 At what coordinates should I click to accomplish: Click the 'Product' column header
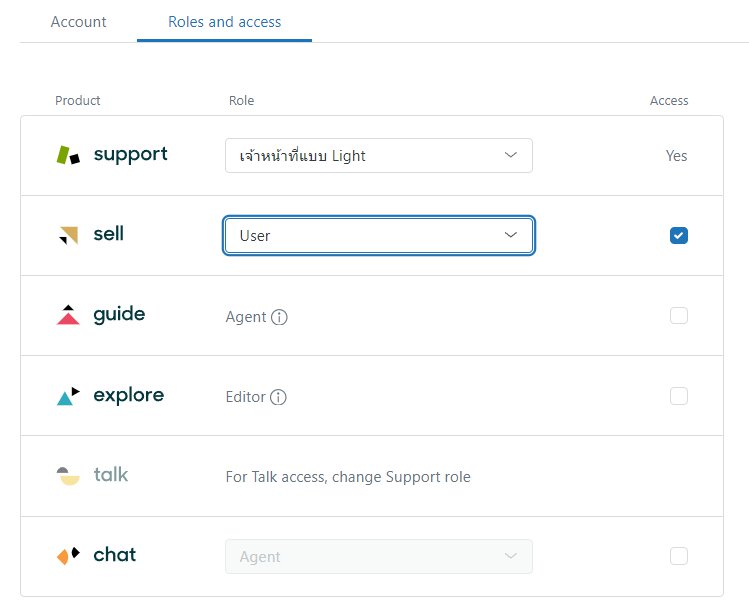click(x=77, y=100)
